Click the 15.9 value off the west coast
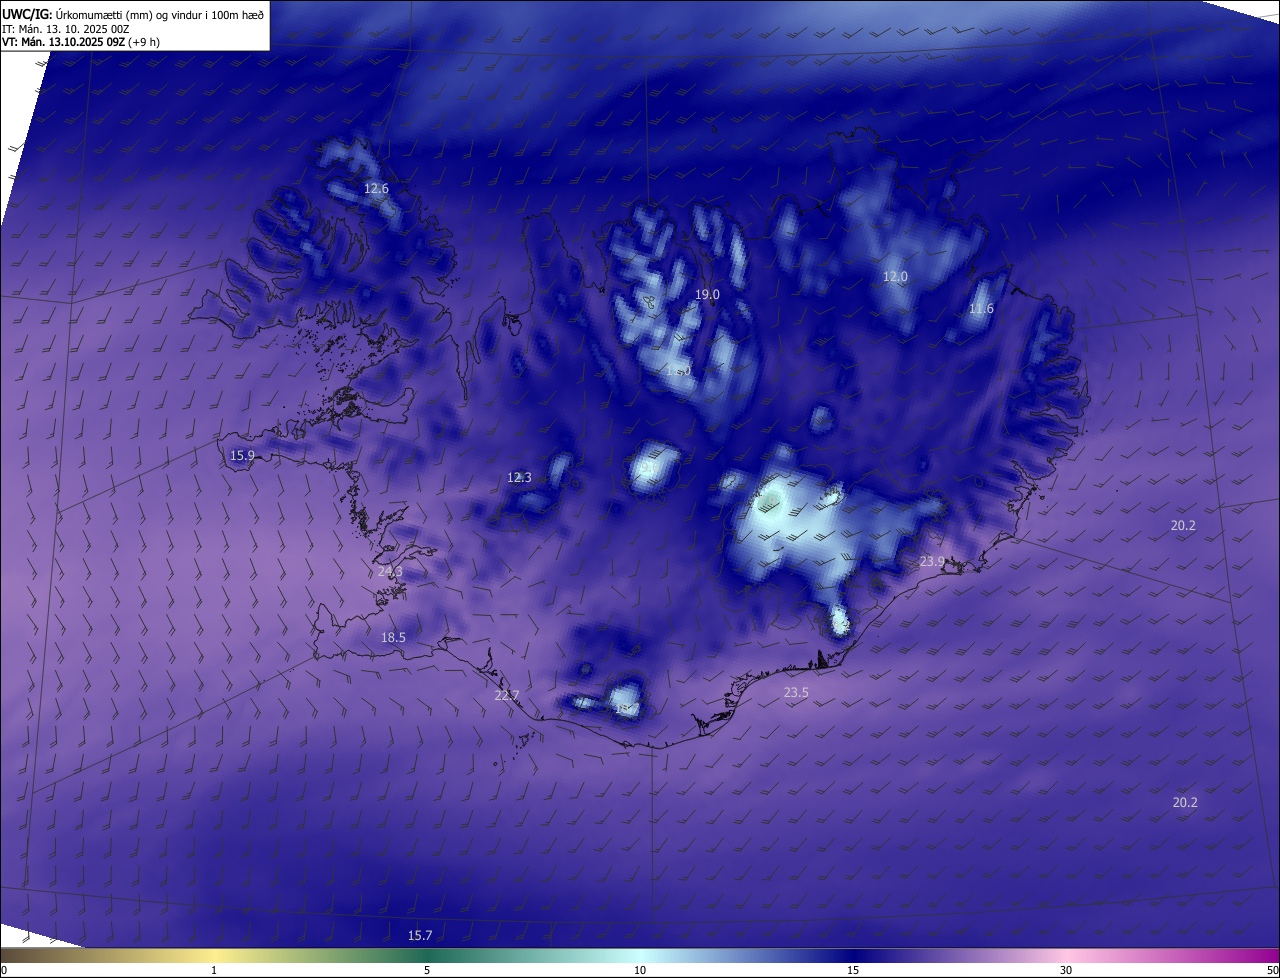Screen dimensions: 1280x978 coord(242,456)
